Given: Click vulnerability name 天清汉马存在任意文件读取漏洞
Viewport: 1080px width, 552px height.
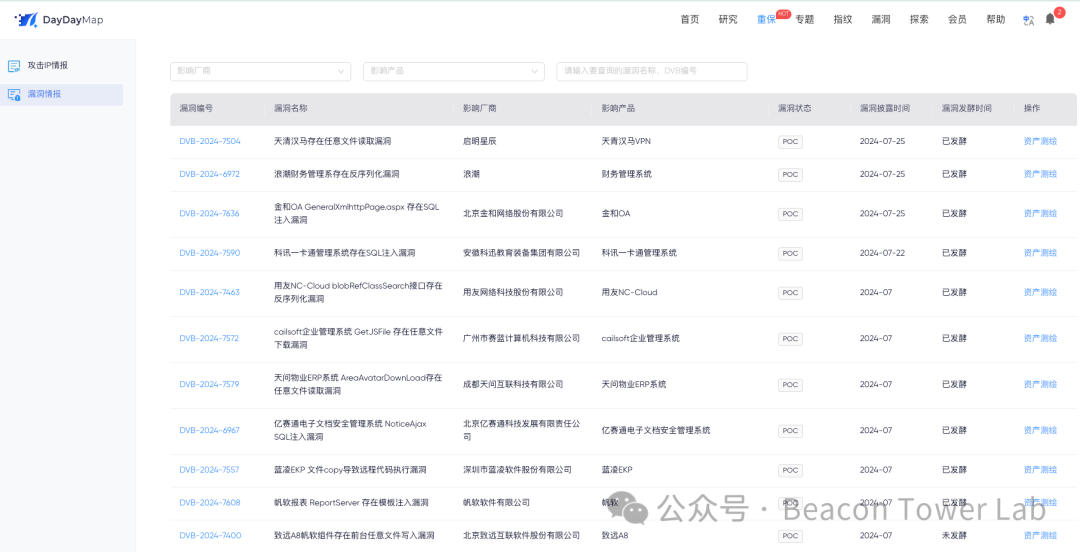Looking at the screenshot, I should pyautogui.click(x=333, y=141).
